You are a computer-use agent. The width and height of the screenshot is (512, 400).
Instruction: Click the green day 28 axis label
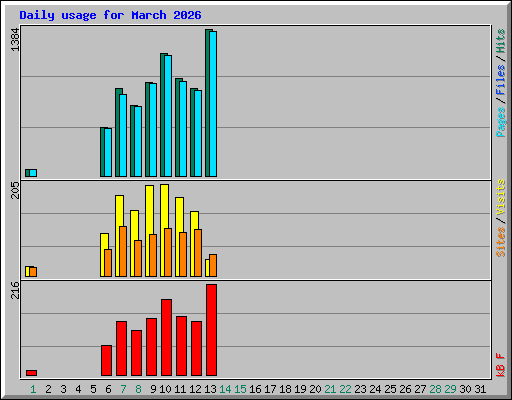click(435, 389)
